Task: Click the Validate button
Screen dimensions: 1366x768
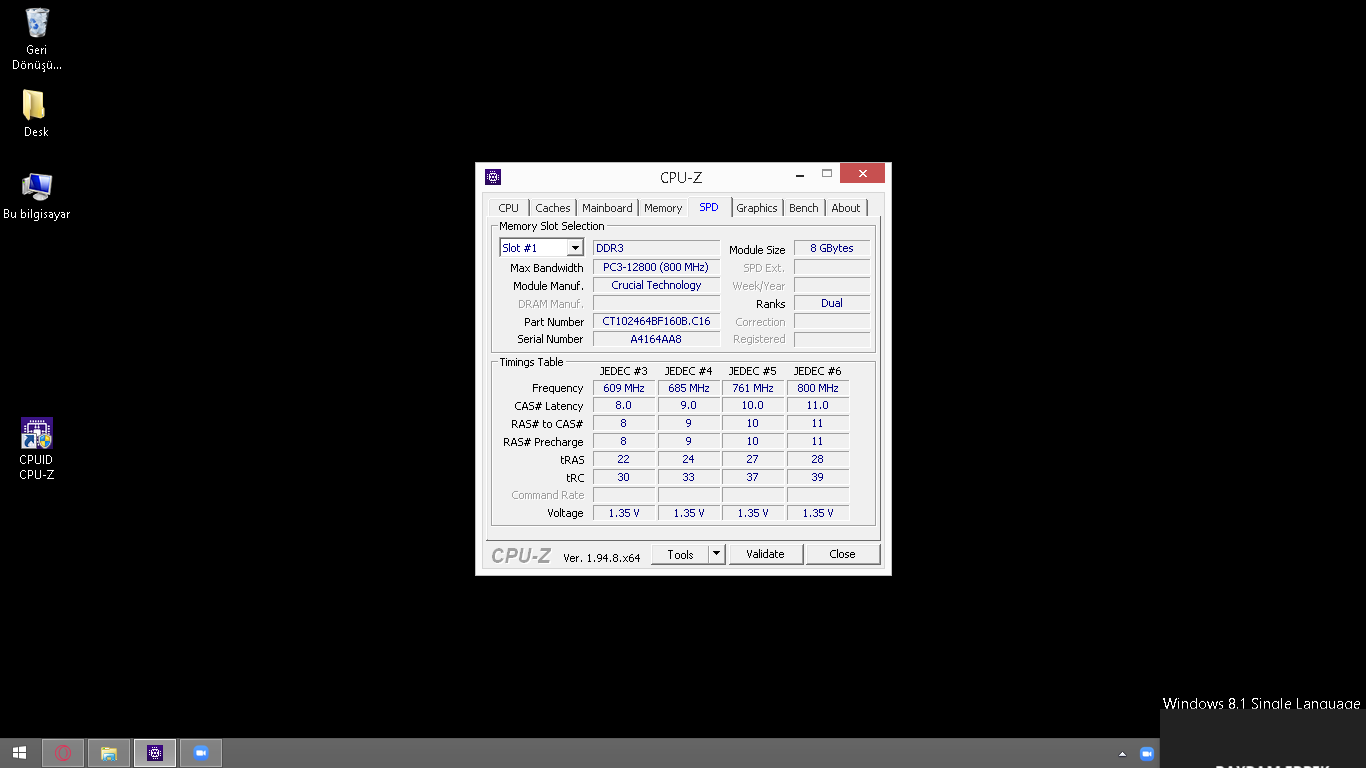Action: point(766,554)
